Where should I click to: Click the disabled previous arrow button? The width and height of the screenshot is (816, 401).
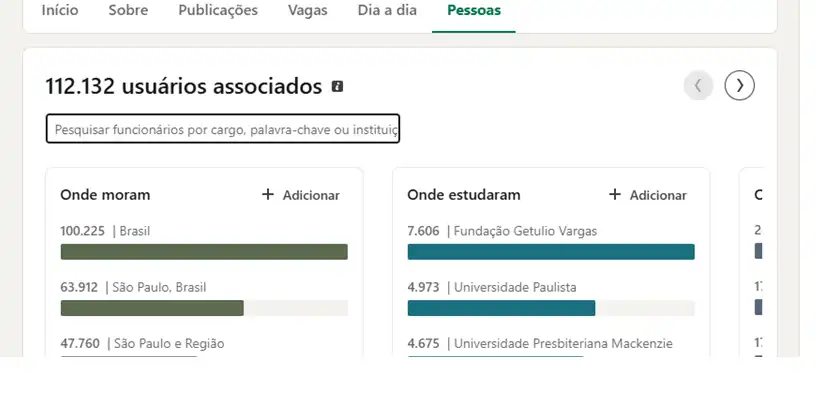(x=698, y=85)
